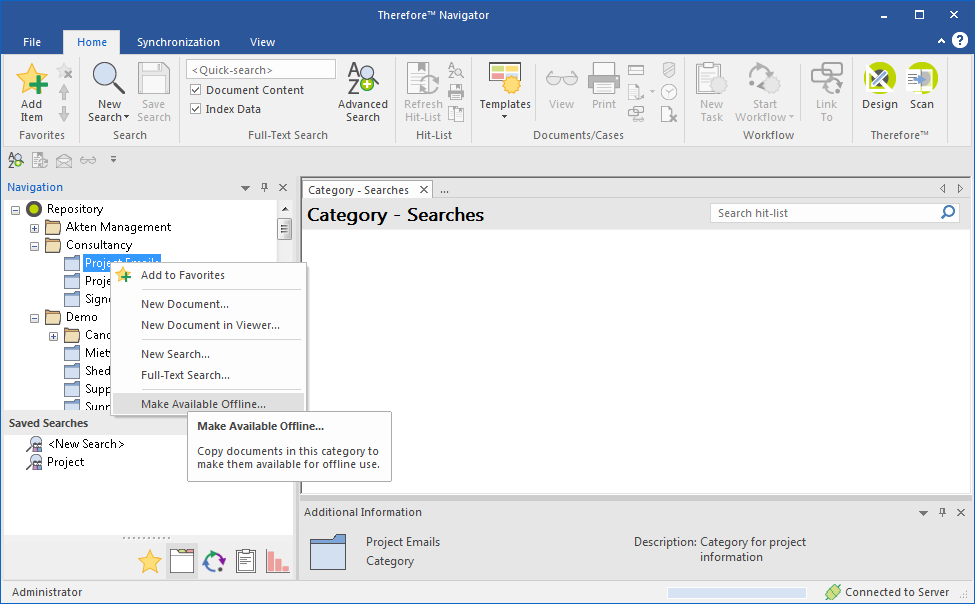
Task: Collapse the Consultancy folder node
Action: 34,245
